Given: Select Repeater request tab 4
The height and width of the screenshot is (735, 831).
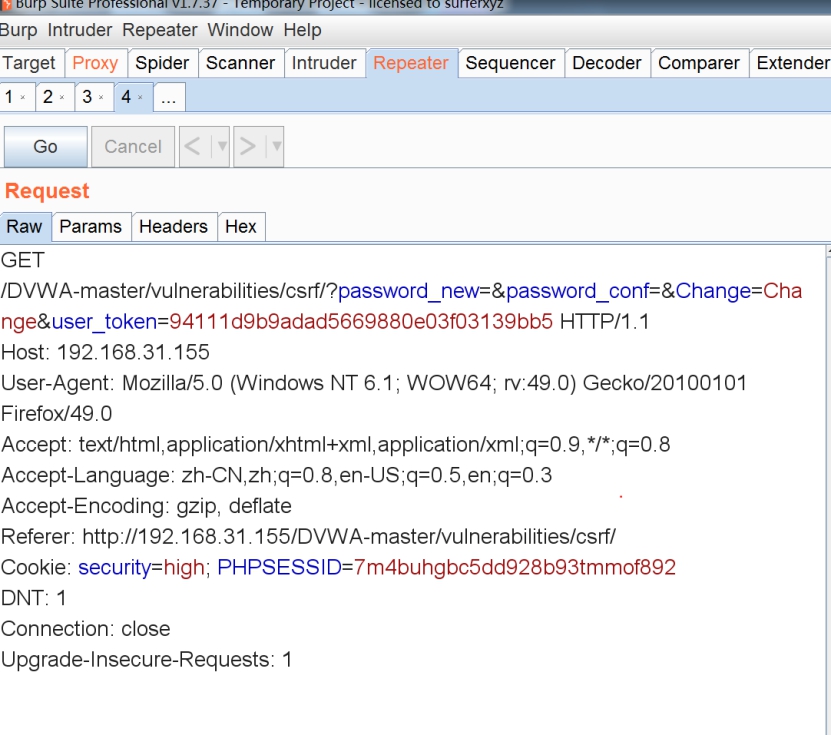Looking at the screenshot, I should pos(126,97).
